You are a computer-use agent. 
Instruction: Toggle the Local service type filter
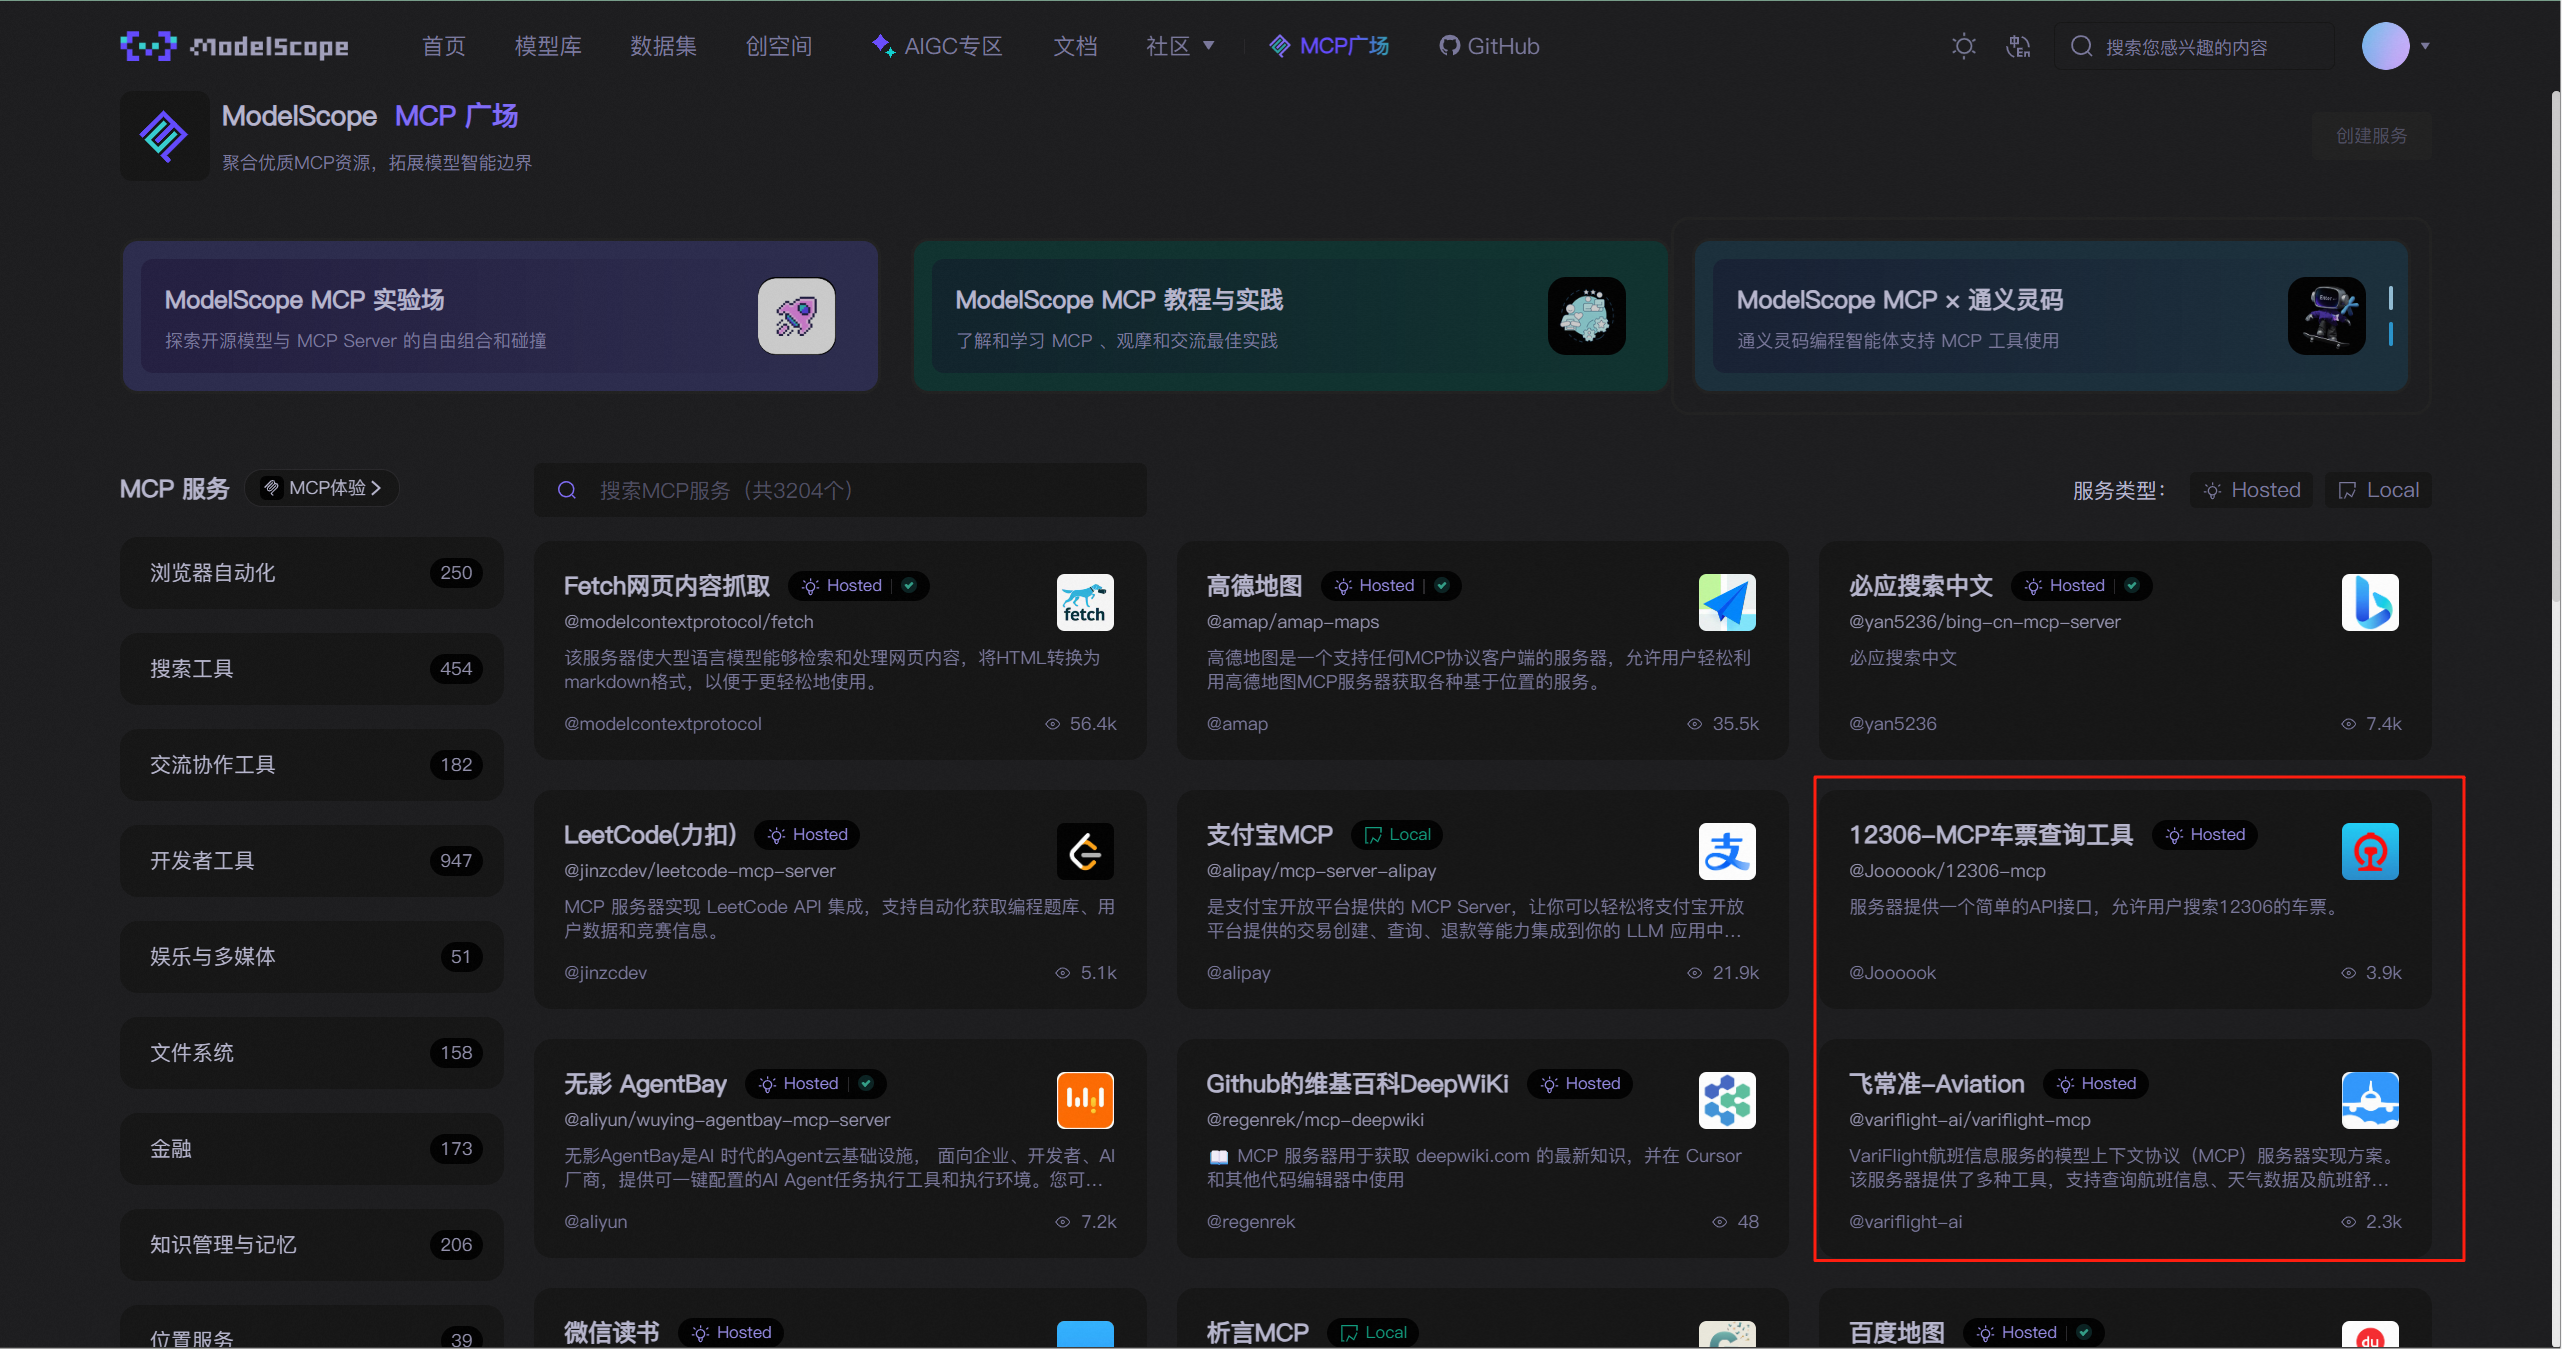pyautogui.click(x=2378, y=490)
